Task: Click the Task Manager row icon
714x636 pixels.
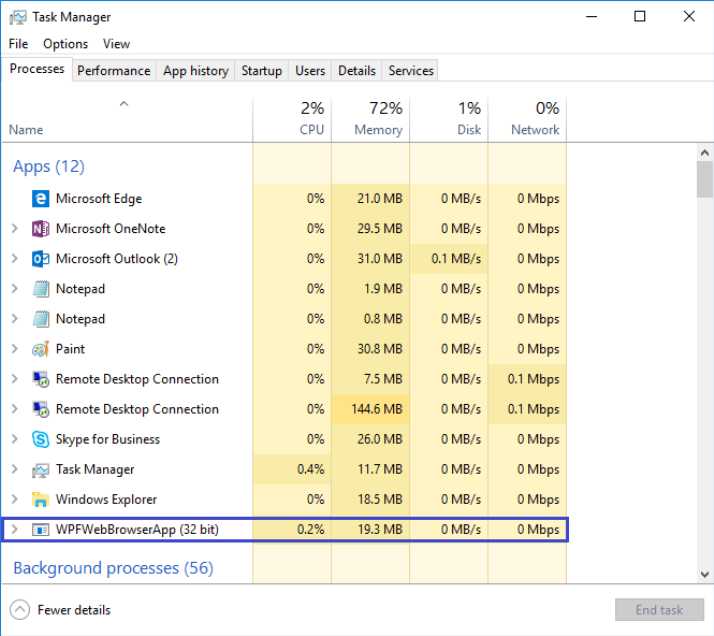Action: pos(41,469)
